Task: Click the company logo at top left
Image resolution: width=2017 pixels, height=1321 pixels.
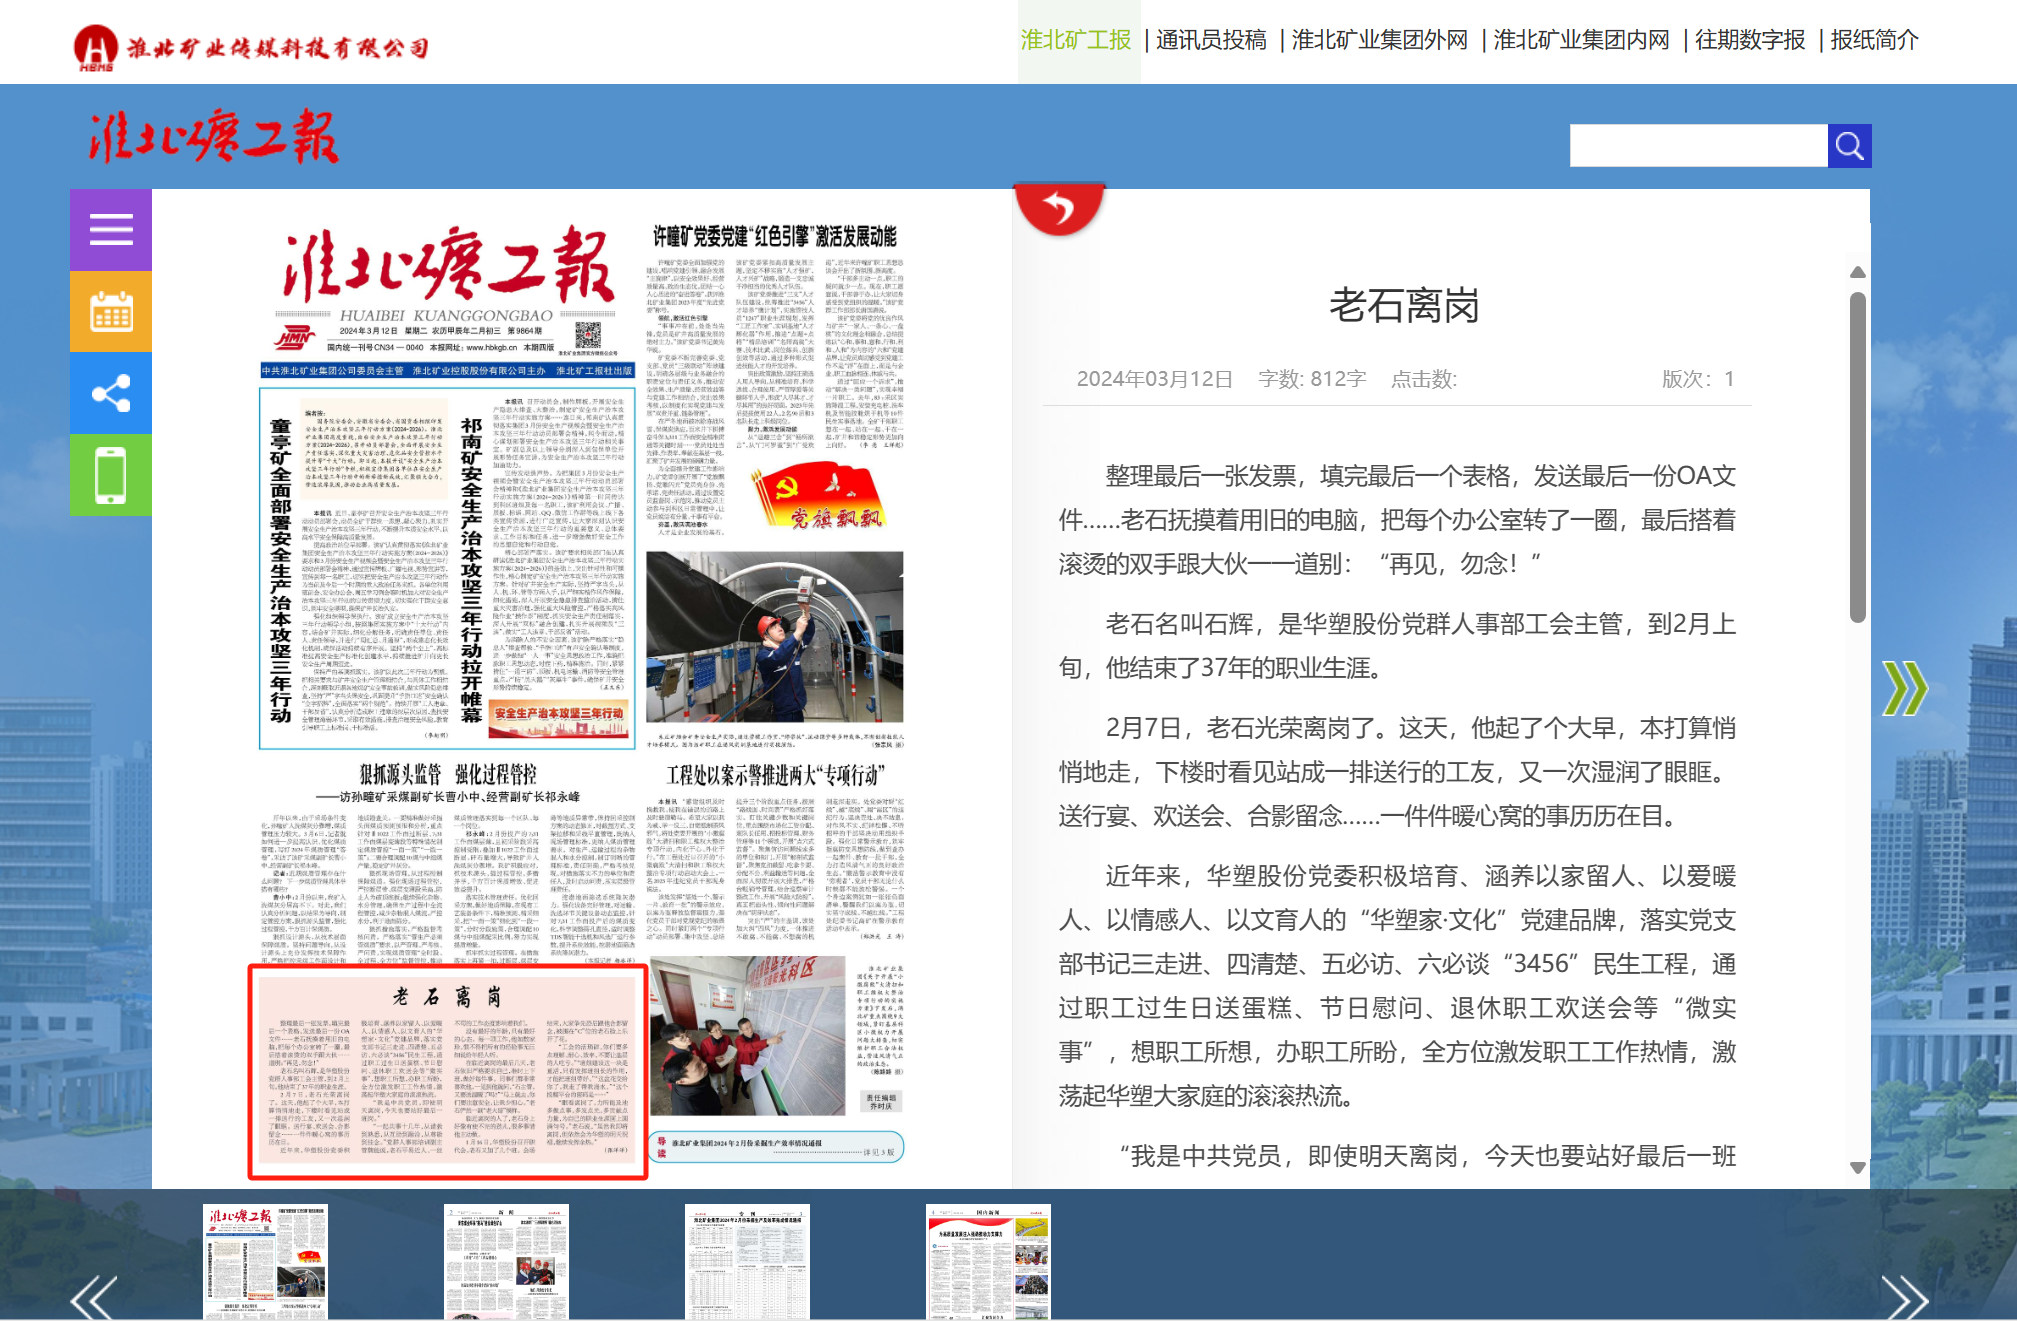Action: pos(251,47)
